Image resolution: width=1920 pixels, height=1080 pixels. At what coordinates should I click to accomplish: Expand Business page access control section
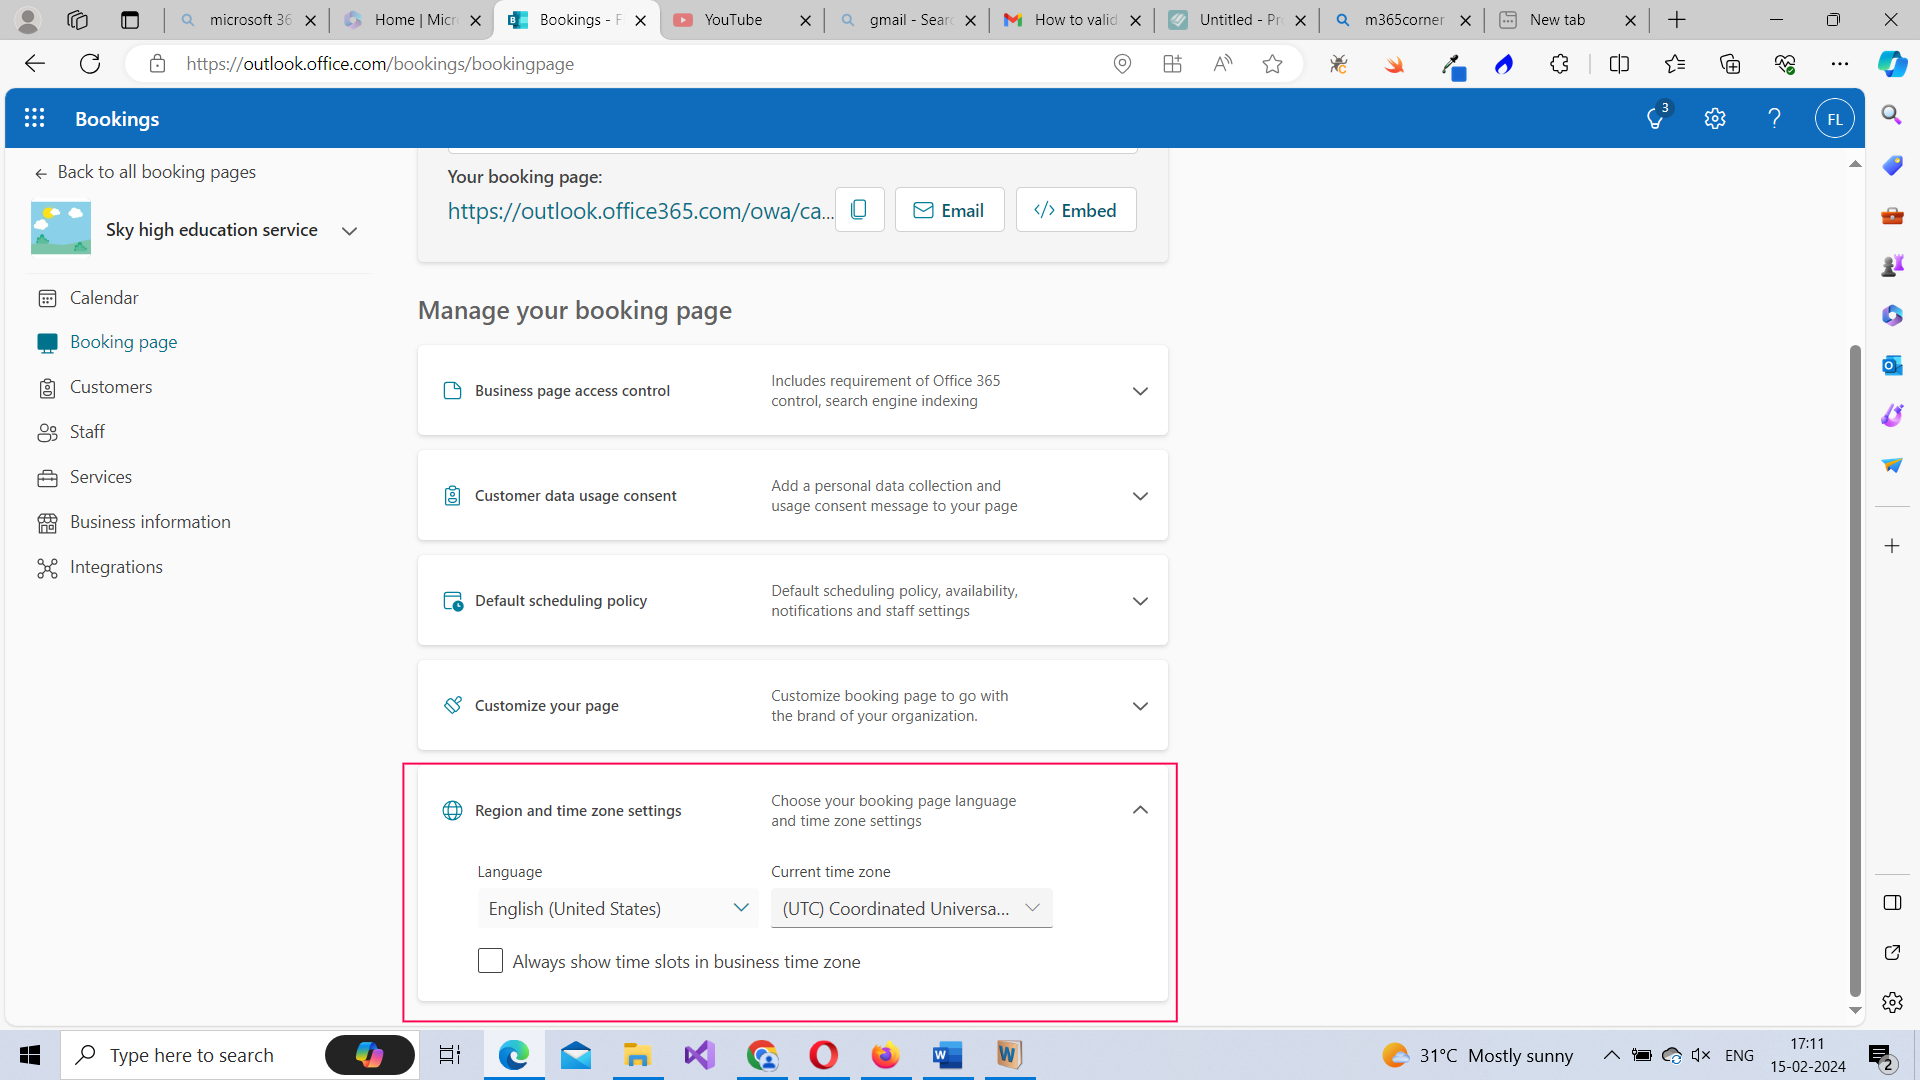click(1139, 391)
